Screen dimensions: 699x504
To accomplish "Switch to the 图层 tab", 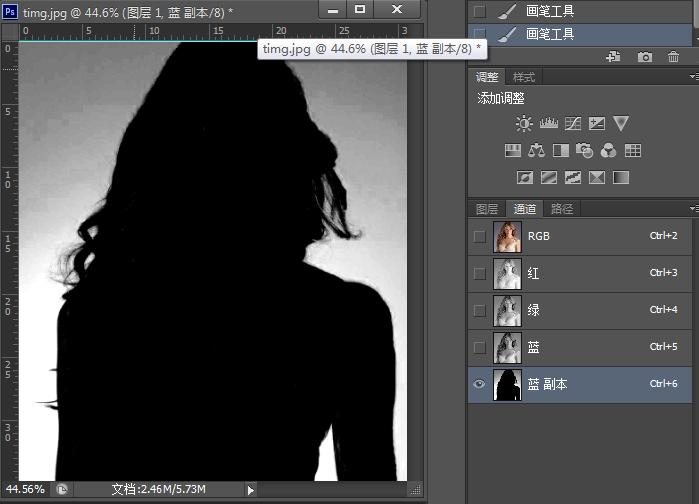I will click(487, 209).
